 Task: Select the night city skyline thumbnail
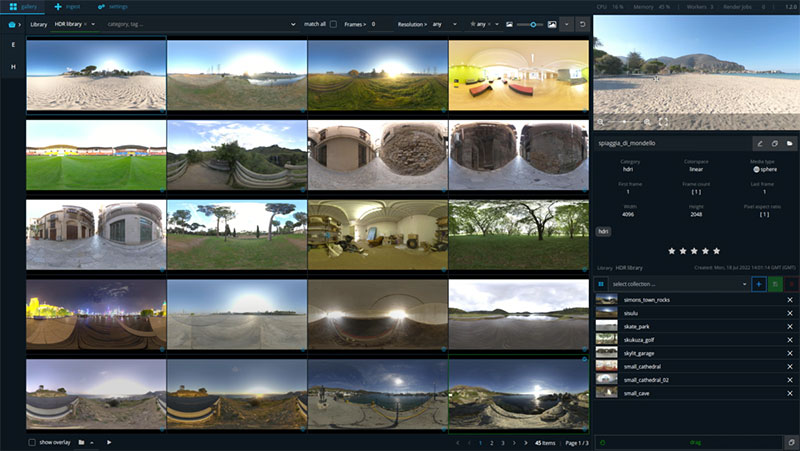(96, 314)
